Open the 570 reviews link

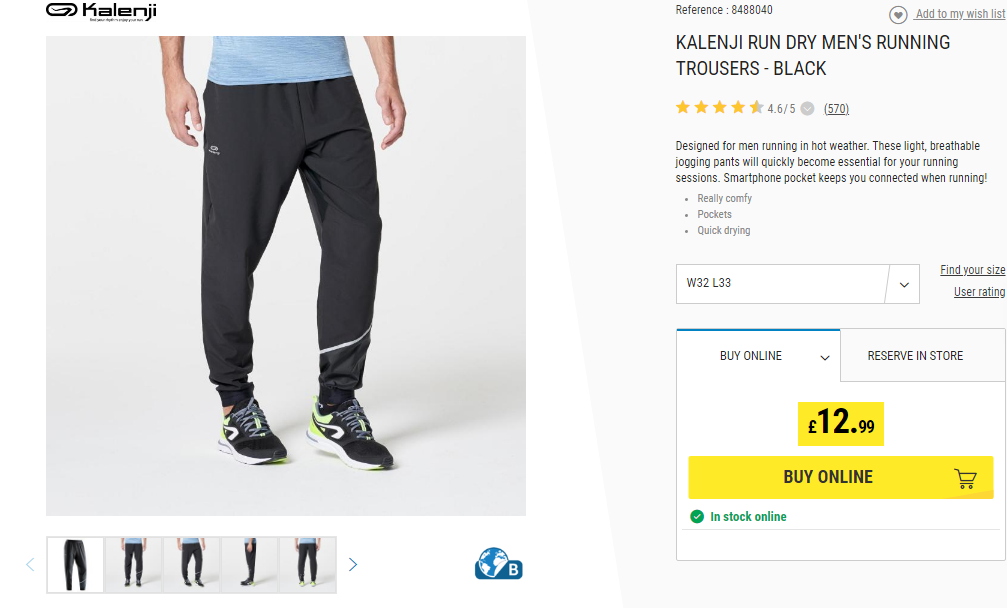[x=836, y=109]
